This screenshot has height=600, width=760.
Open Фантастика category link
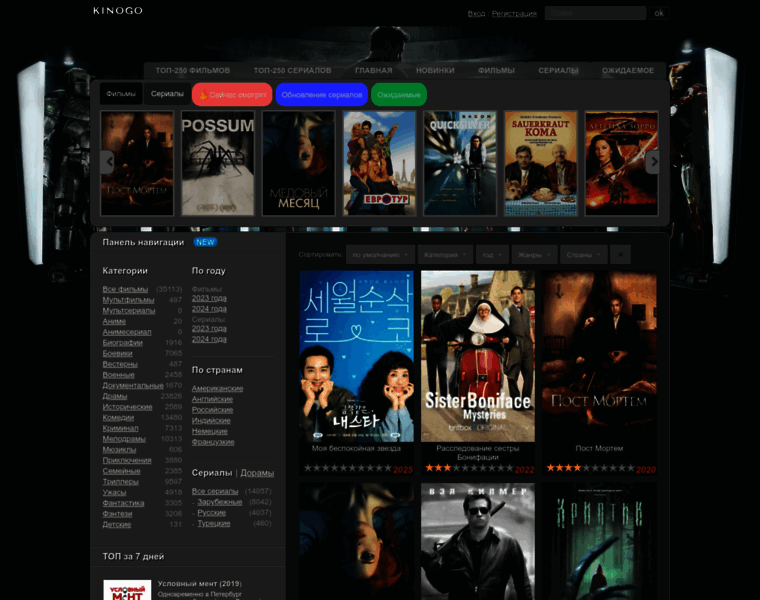[123, 503]
